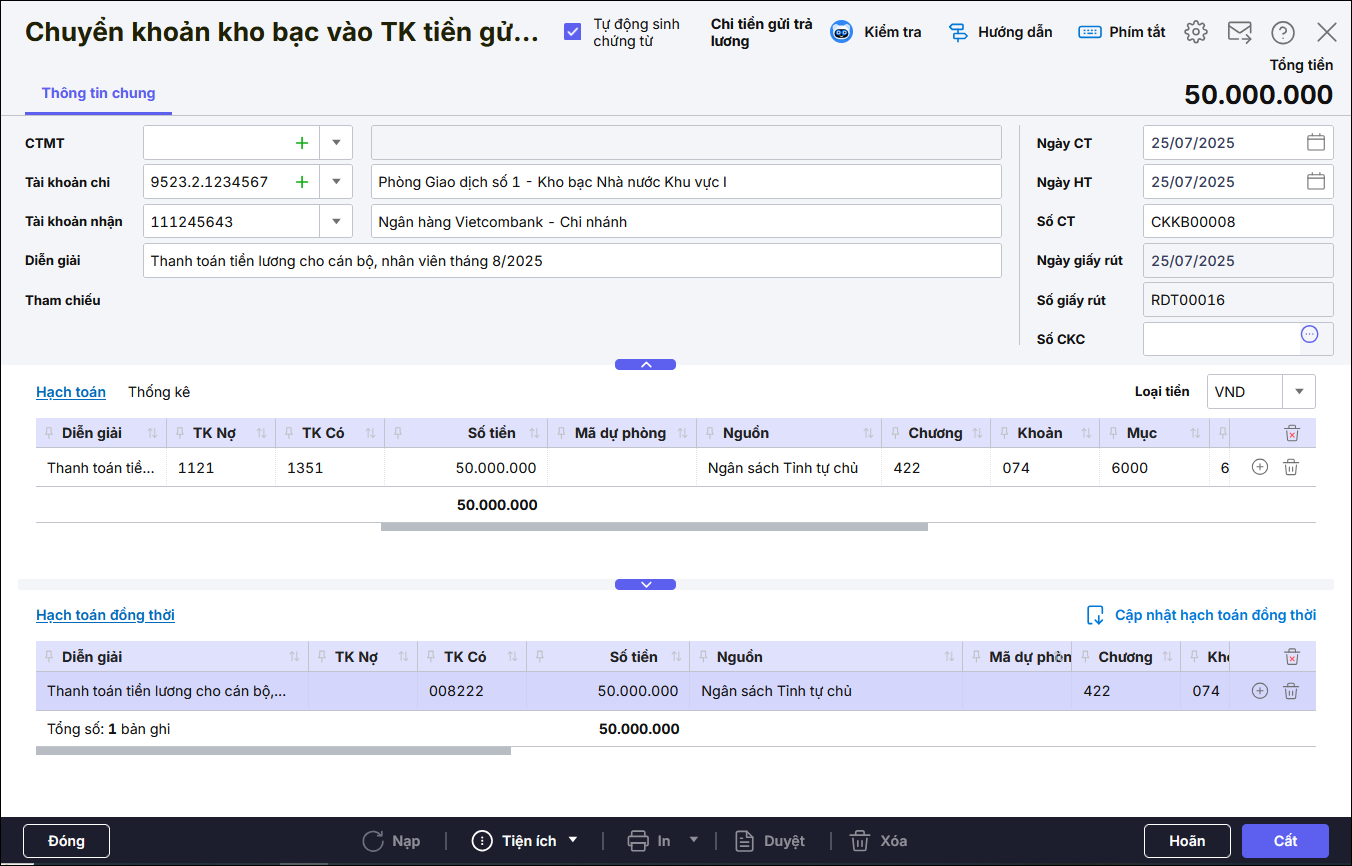Select the Thông tin chung tab
This screenshot has width=1352, height=866.
pyautogui.click(x=98, y=93)
